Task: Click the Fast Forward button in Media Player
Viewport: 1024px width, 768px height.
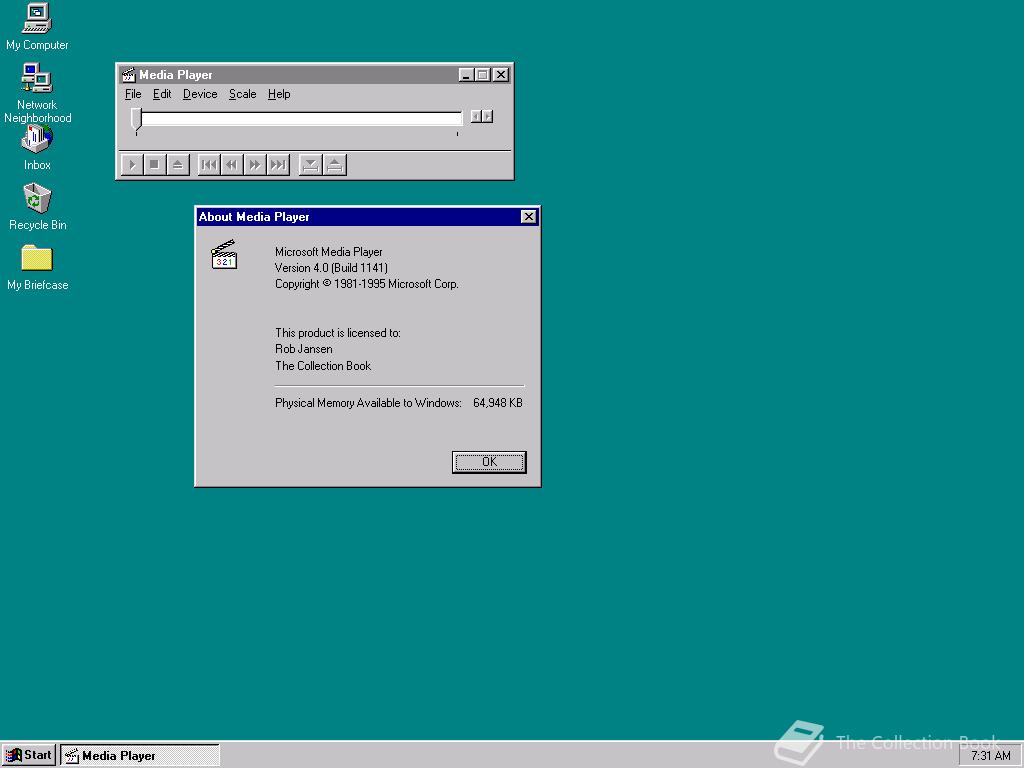Action: (255, 165)
